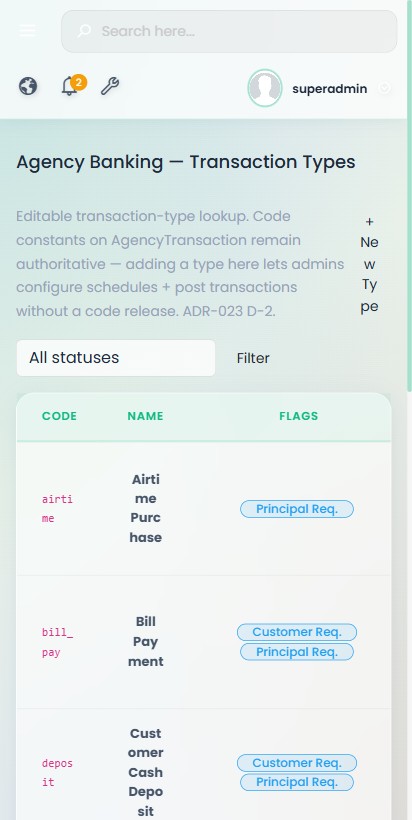
Task: Click the + New Type button
Action: pos(369,264)
